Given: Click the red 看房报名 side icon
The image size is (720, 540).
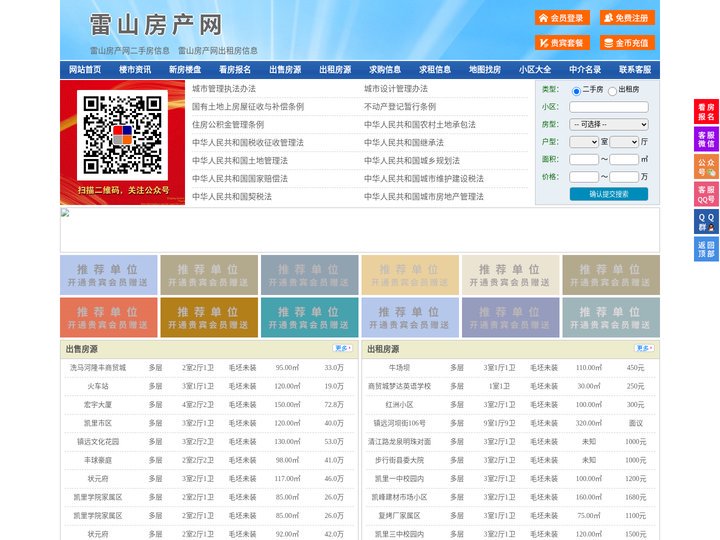Looking at the screenshot, I should point(706,112).
